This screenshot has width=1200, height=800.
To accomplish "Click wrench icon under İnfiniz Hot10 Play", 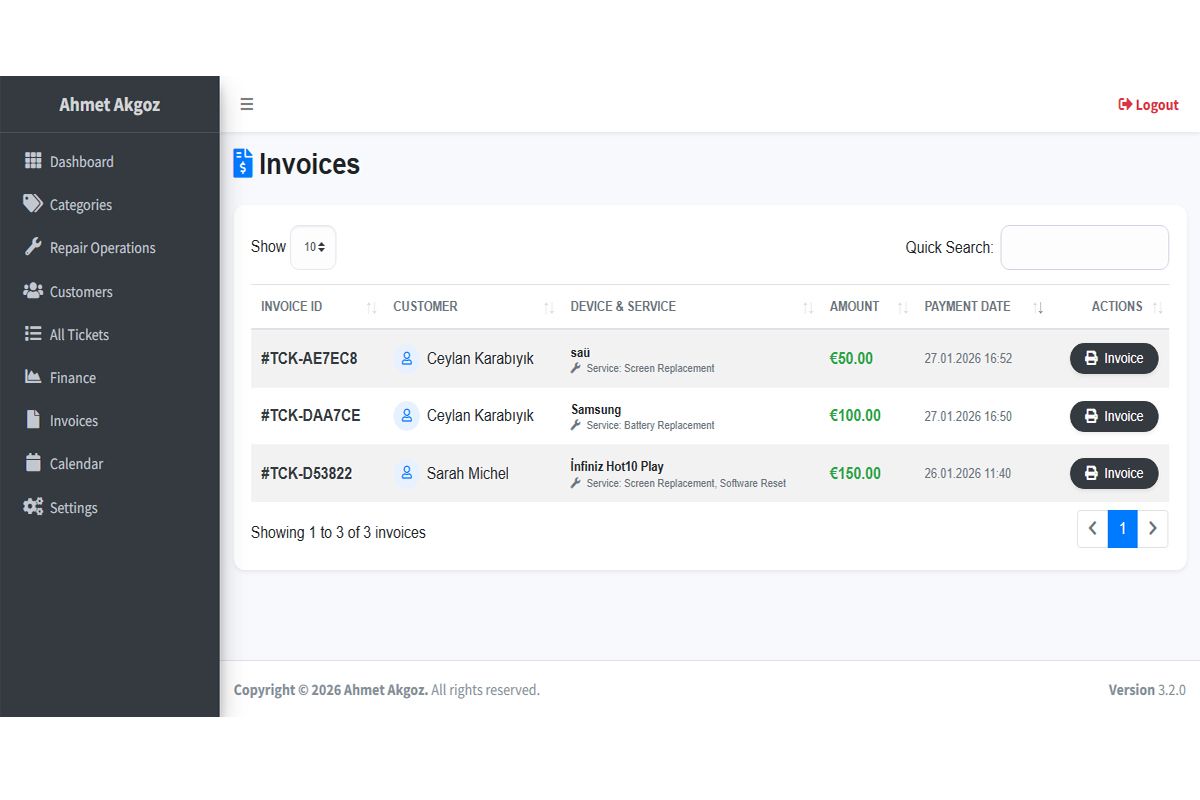I will click(x=576, y=483).
